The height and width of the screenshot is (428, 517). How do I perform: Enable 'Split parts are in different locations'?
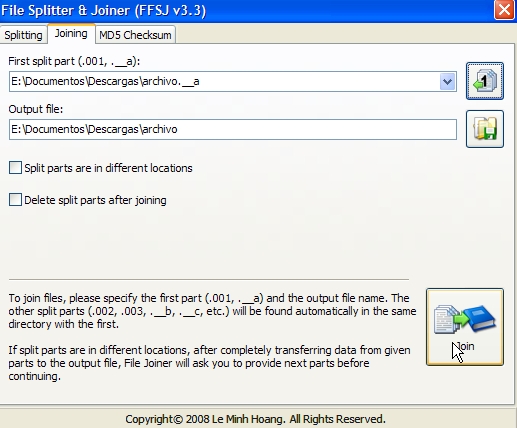click(x=15, y=168)
